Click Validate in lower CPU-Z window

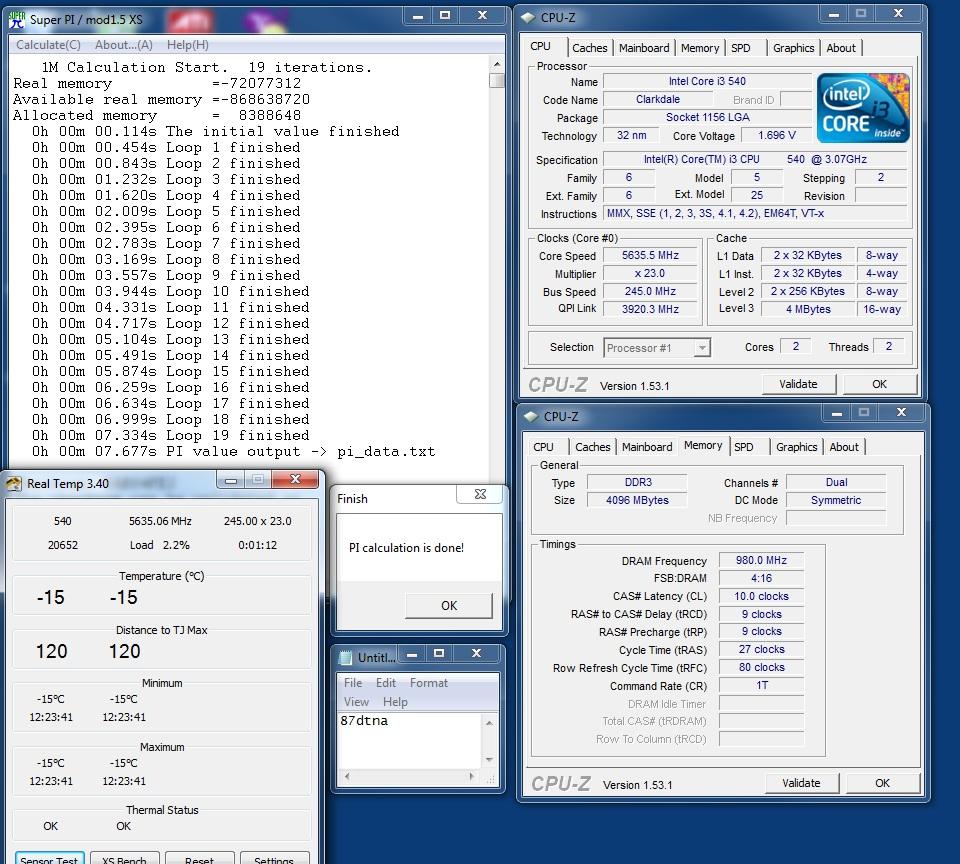(x=801, y=783)
